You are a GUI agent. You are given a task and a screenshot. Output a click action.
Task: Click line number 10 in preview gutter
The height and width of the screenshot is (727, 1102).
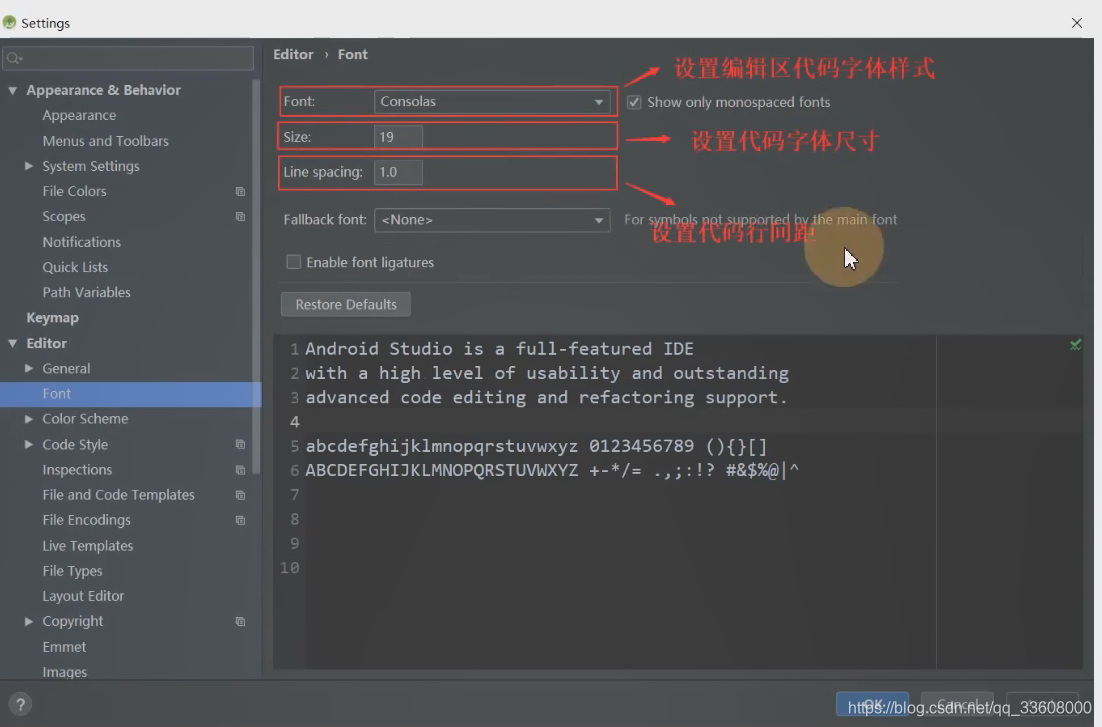[x=290, y=568]
